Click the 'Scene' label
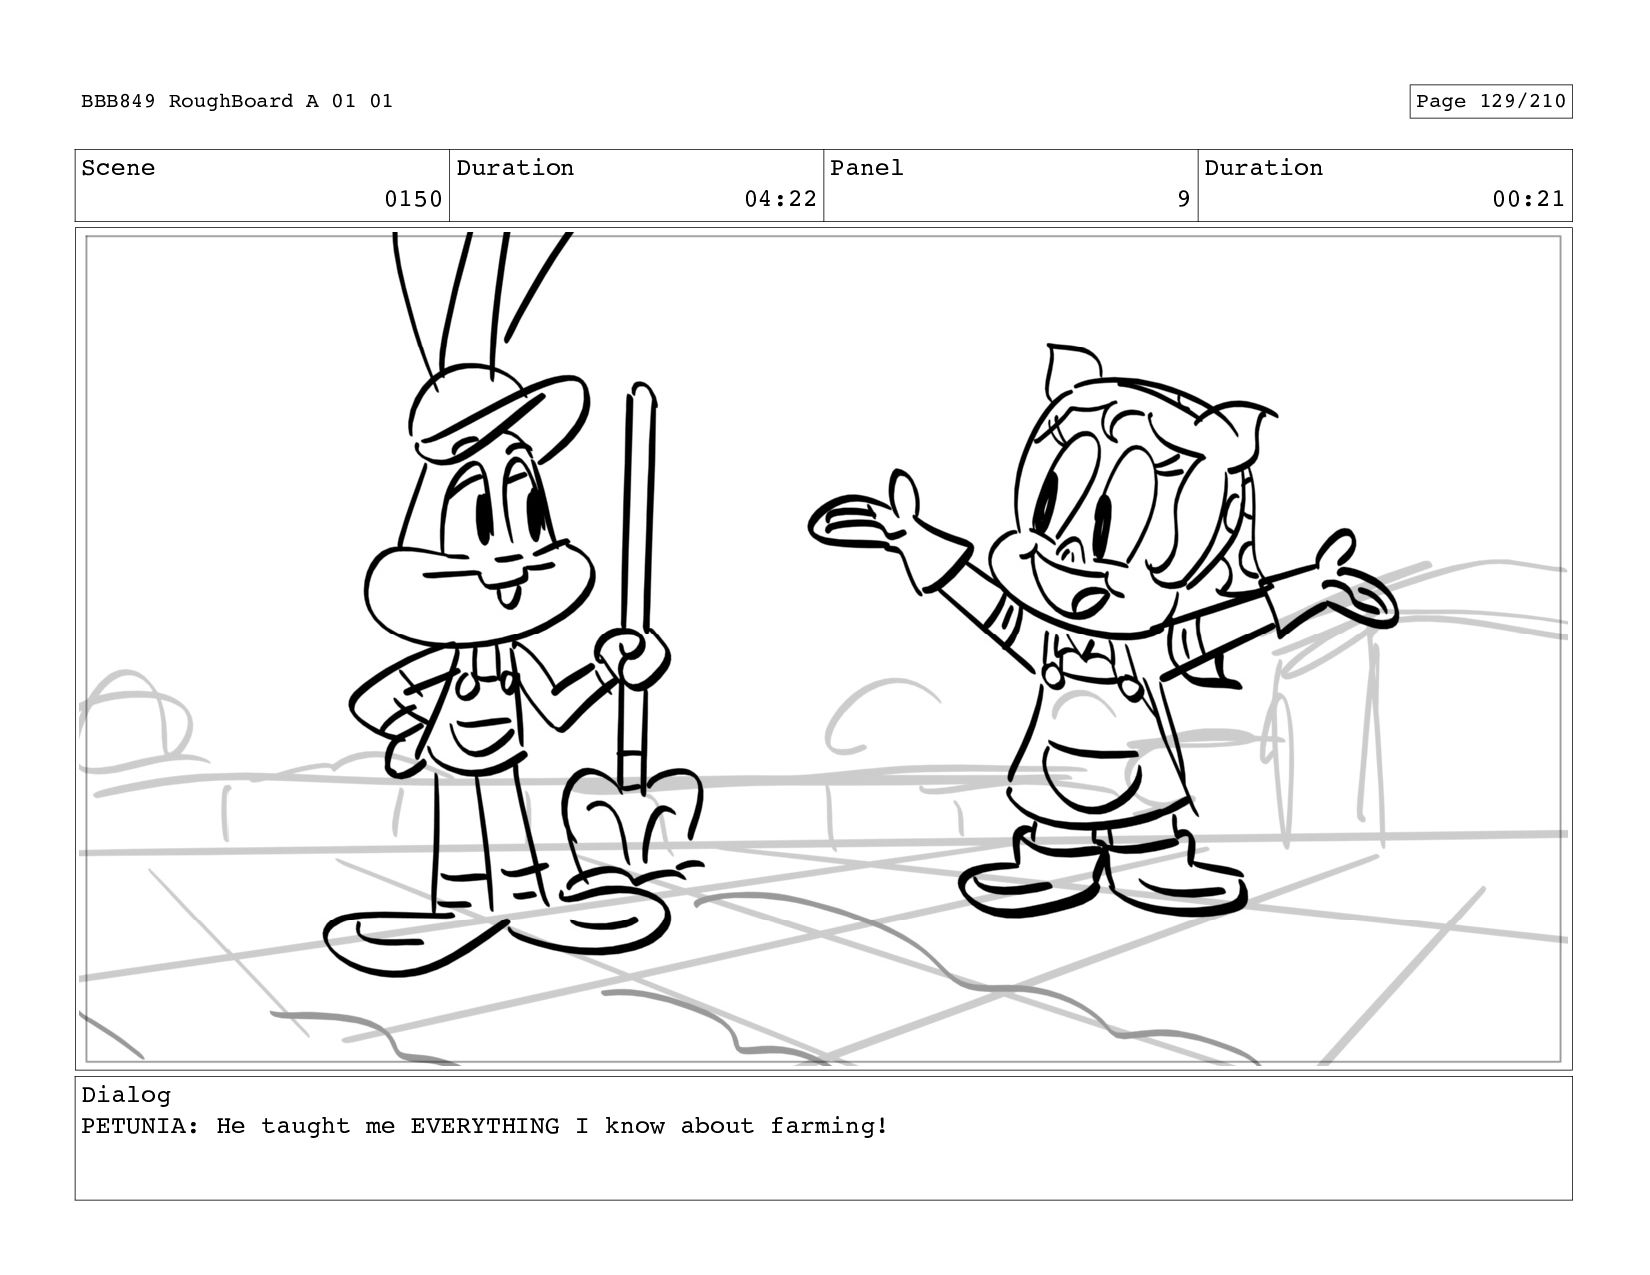The image size is (1650, 1275). point(118,168)
